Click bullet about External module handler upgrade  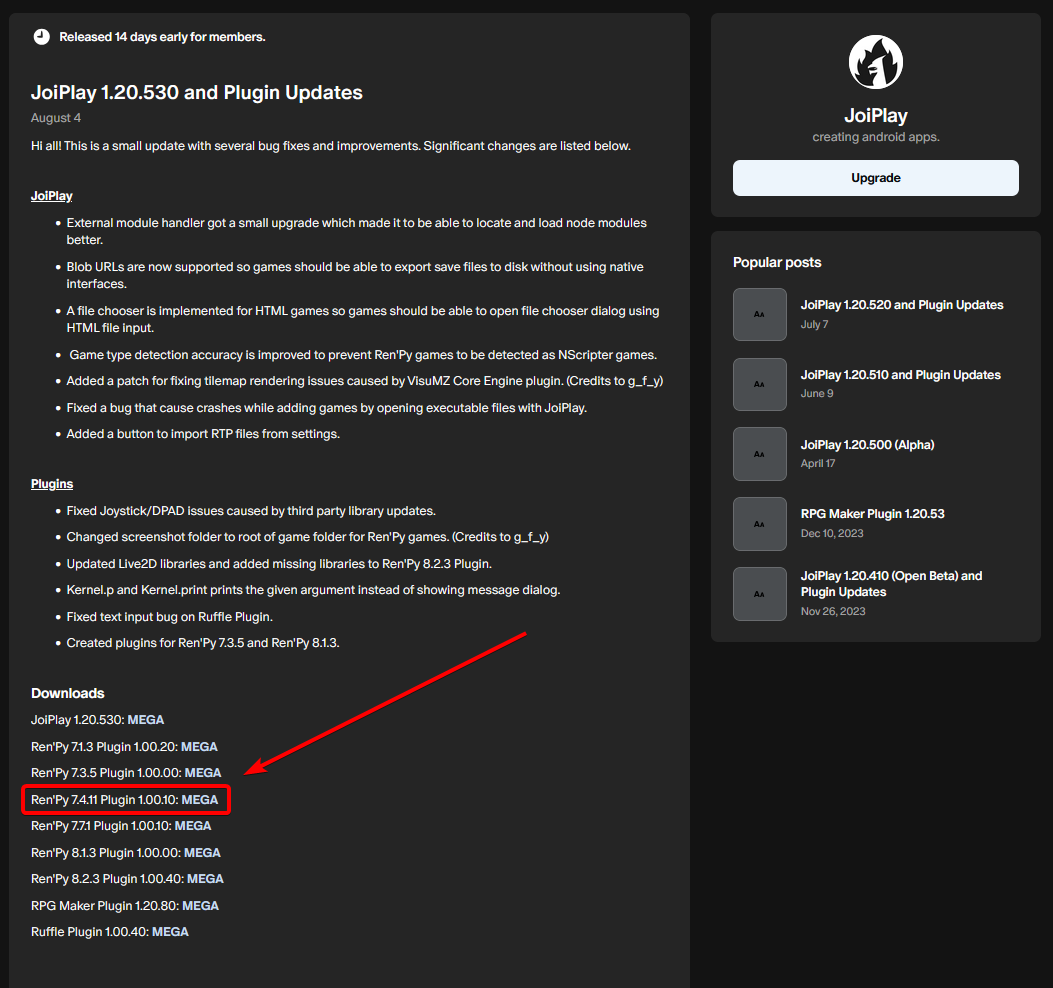(356, 232)
